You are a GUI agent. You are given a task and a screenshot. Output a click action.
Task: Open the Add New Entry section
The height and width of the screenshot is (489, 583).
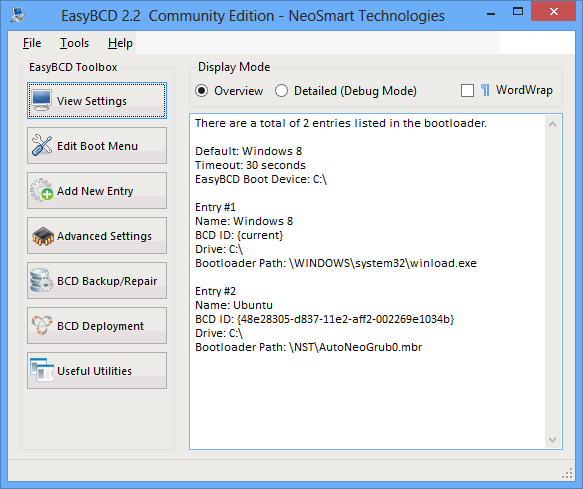tap(97, 191)
